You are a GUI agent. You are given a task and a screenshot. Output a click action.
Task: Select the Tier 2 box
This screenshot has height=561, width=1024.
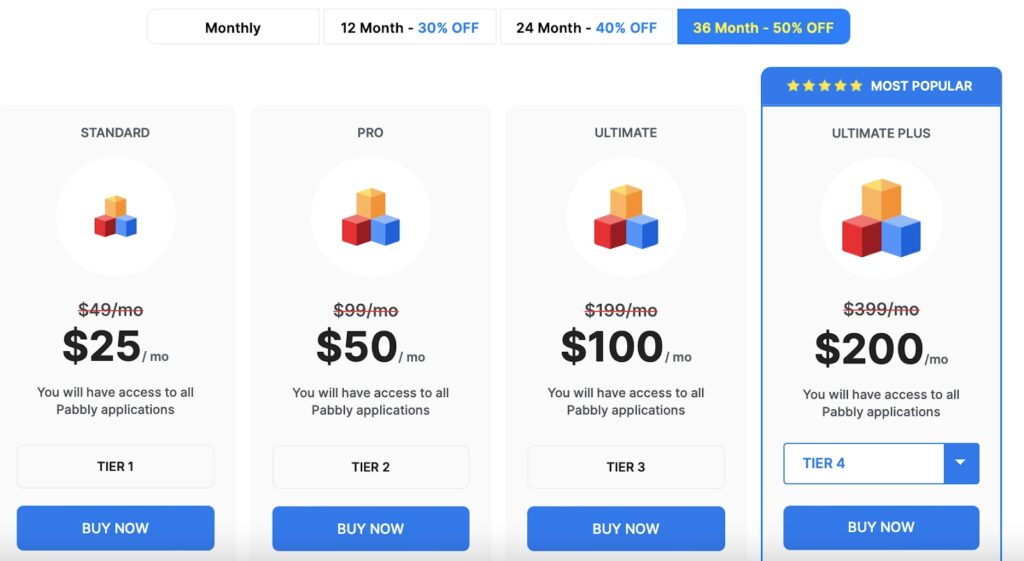pyautogui.click(x=371, y=466)
